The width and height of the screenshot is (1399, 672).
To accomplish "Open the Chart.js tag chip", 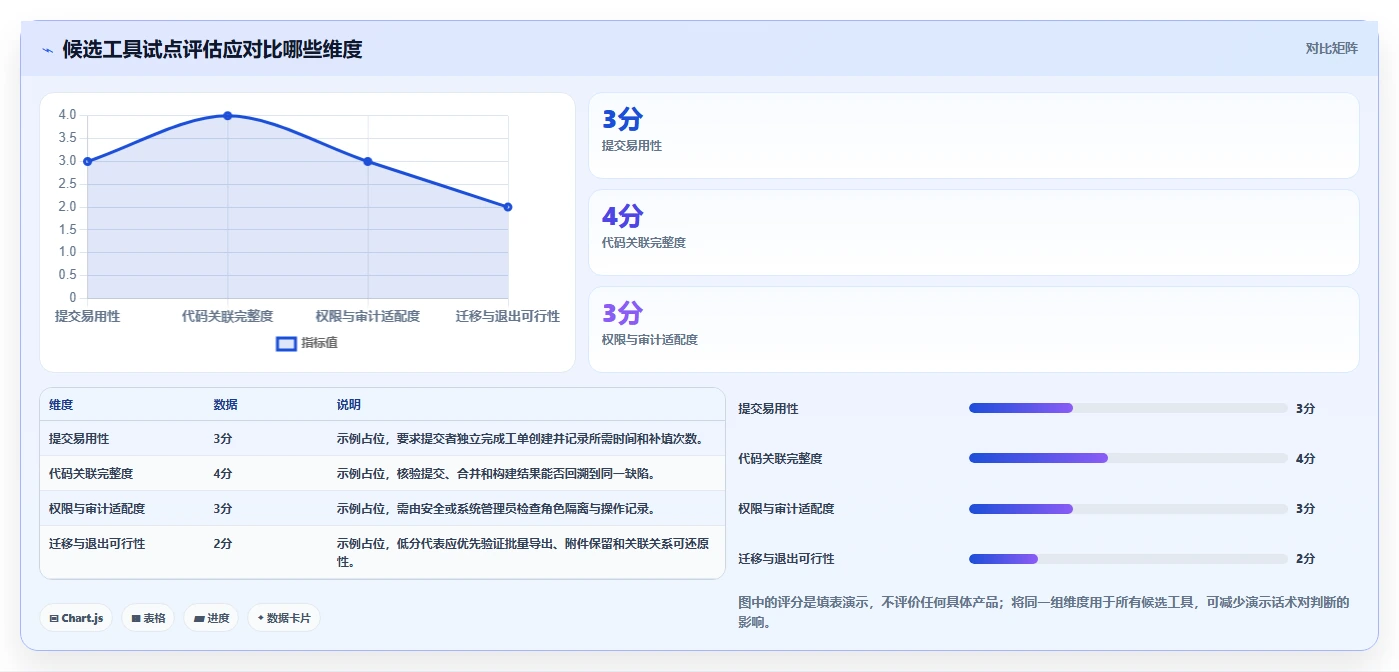I will [x=77, y=618].
